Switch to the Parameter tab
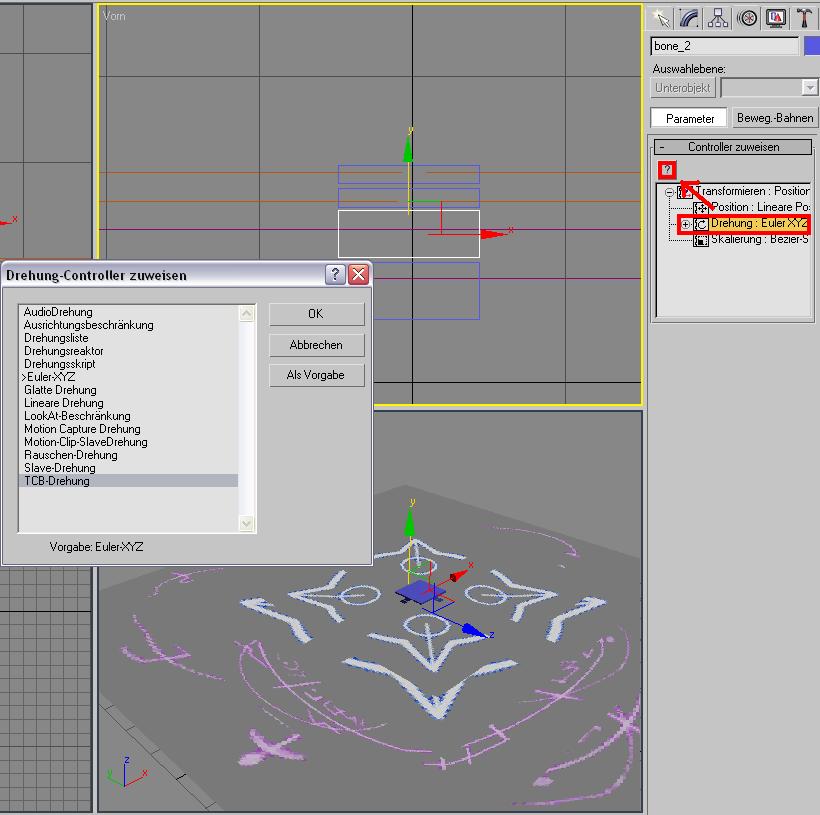The image size is (820, 815). point(689,118)
